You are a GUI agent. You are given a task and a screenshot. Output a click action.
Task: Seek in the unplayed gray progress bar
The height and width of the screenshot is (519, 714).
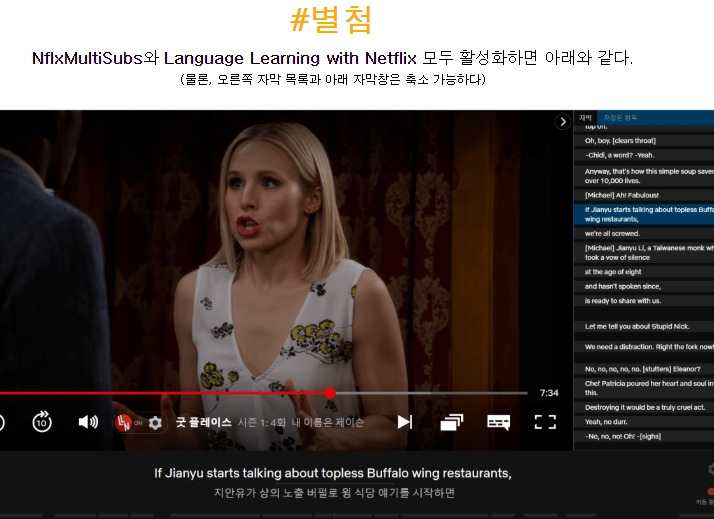click(x=432, y=393)
